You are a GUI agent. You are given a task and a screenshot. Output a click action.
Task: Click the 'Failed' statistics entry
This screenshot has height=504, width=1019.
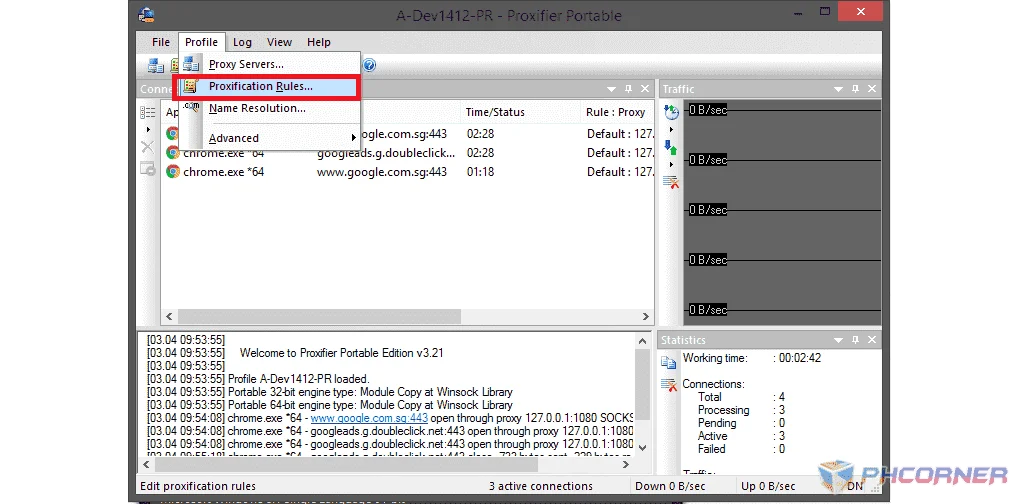pos(712,449)
